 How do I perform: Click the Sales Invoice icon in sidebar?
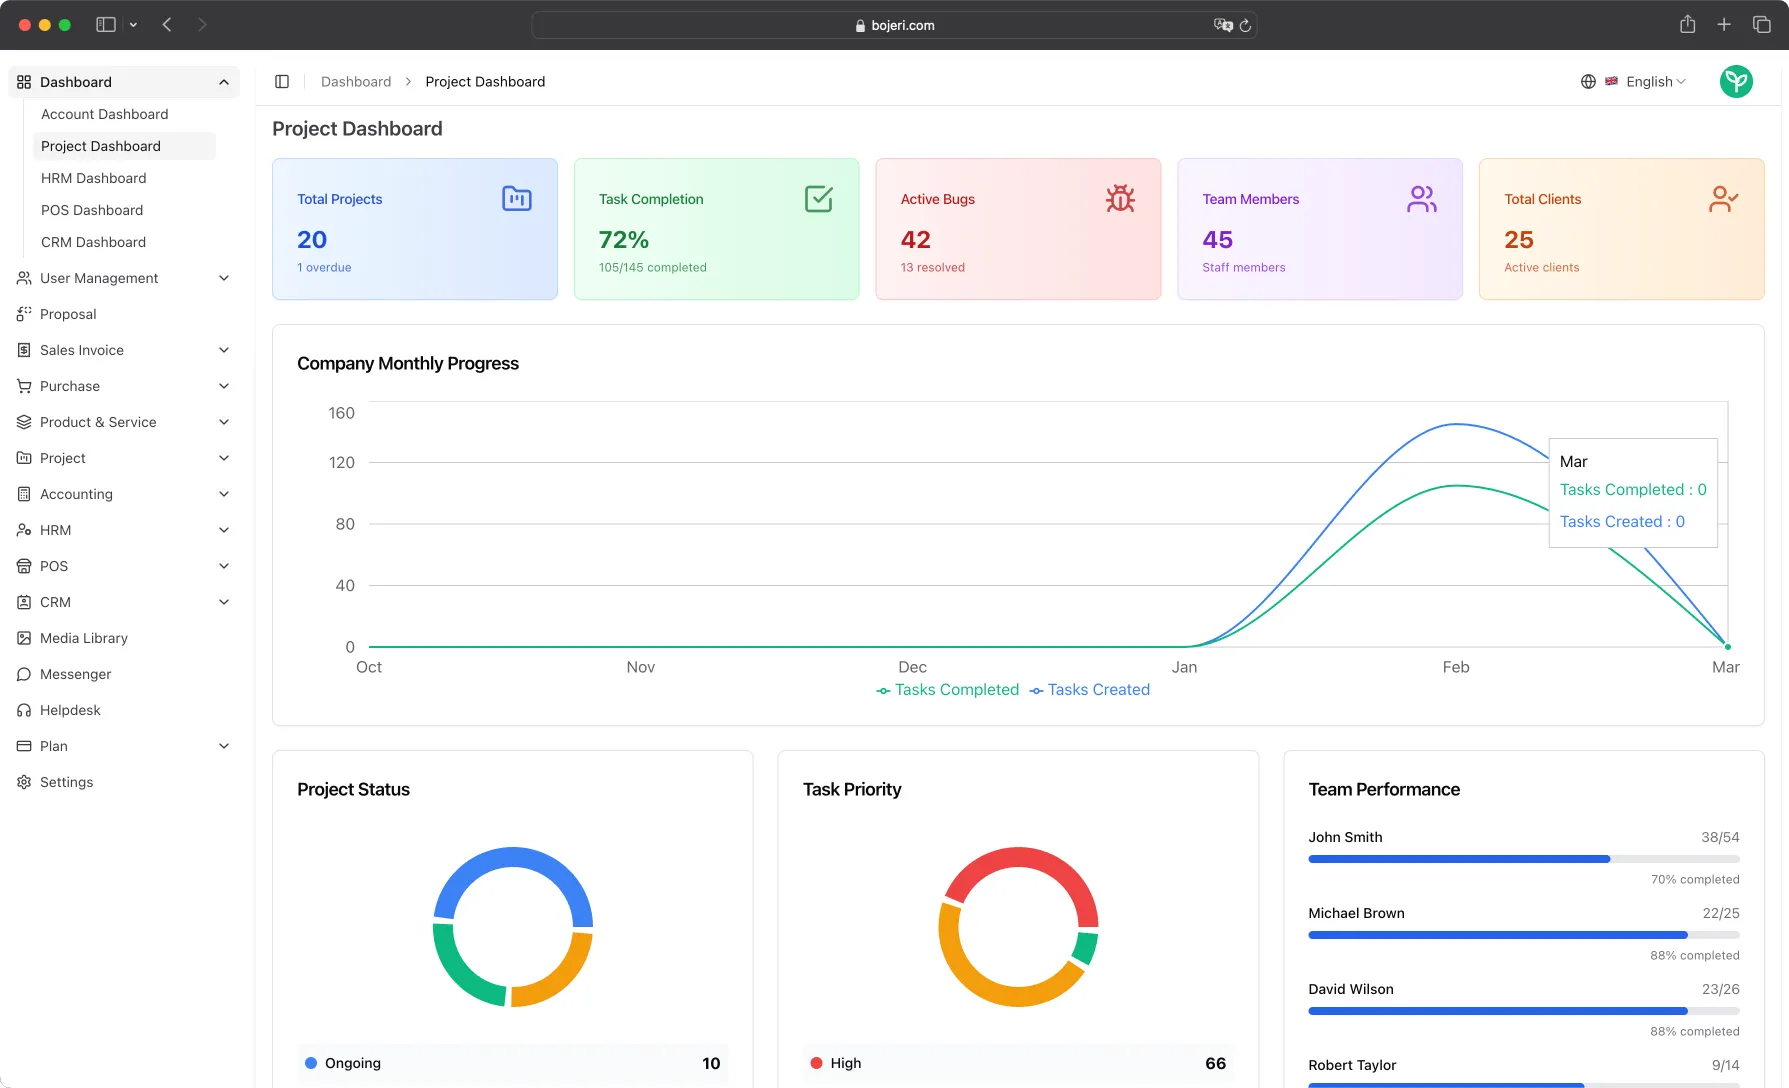coord(24,350)
